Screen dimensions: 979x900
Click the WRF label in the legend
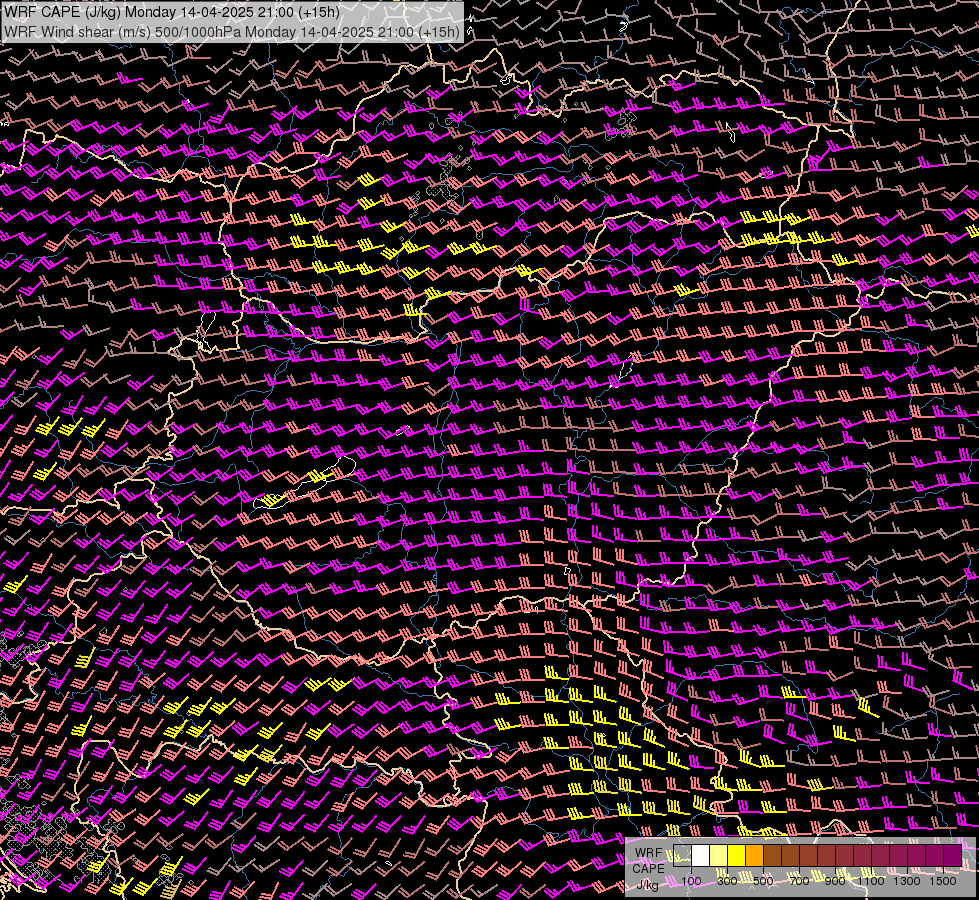[x=648, y=853]
